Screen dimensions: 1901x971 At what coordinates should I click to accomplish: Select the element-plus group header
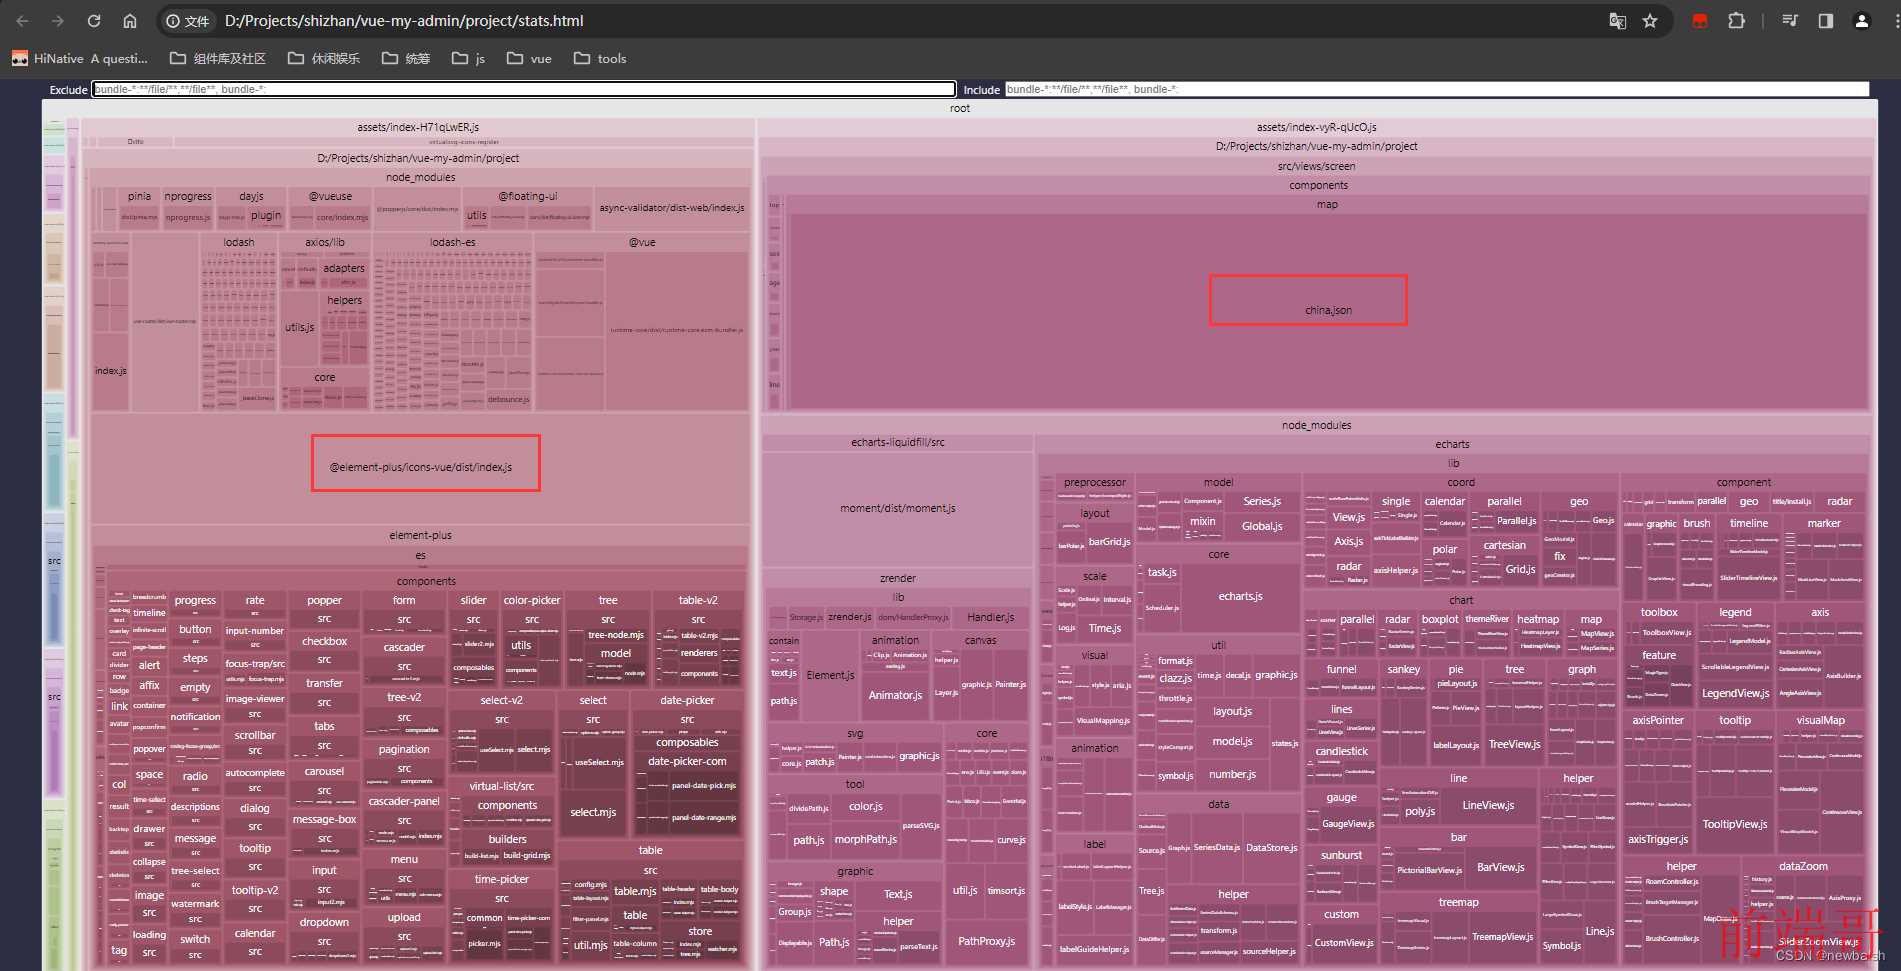pyautogui.click(x=420, y=535)
